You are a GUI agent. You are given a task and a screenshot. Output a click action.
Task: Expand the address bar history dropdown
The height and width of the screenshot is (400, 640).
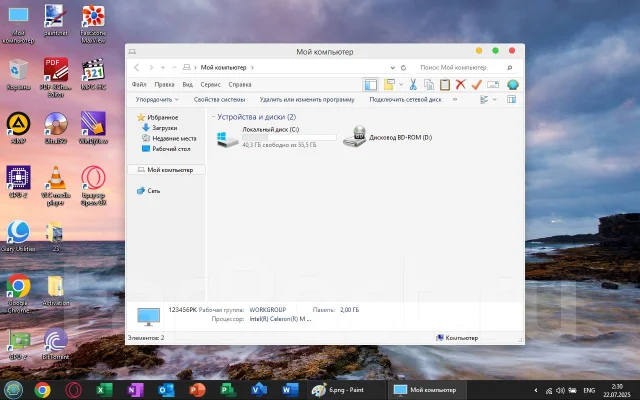click(x=392, y=68)
